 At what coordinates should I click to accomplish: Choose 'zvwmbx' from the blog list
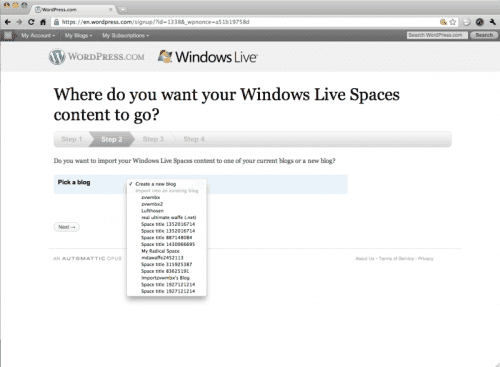click(166, 197)
